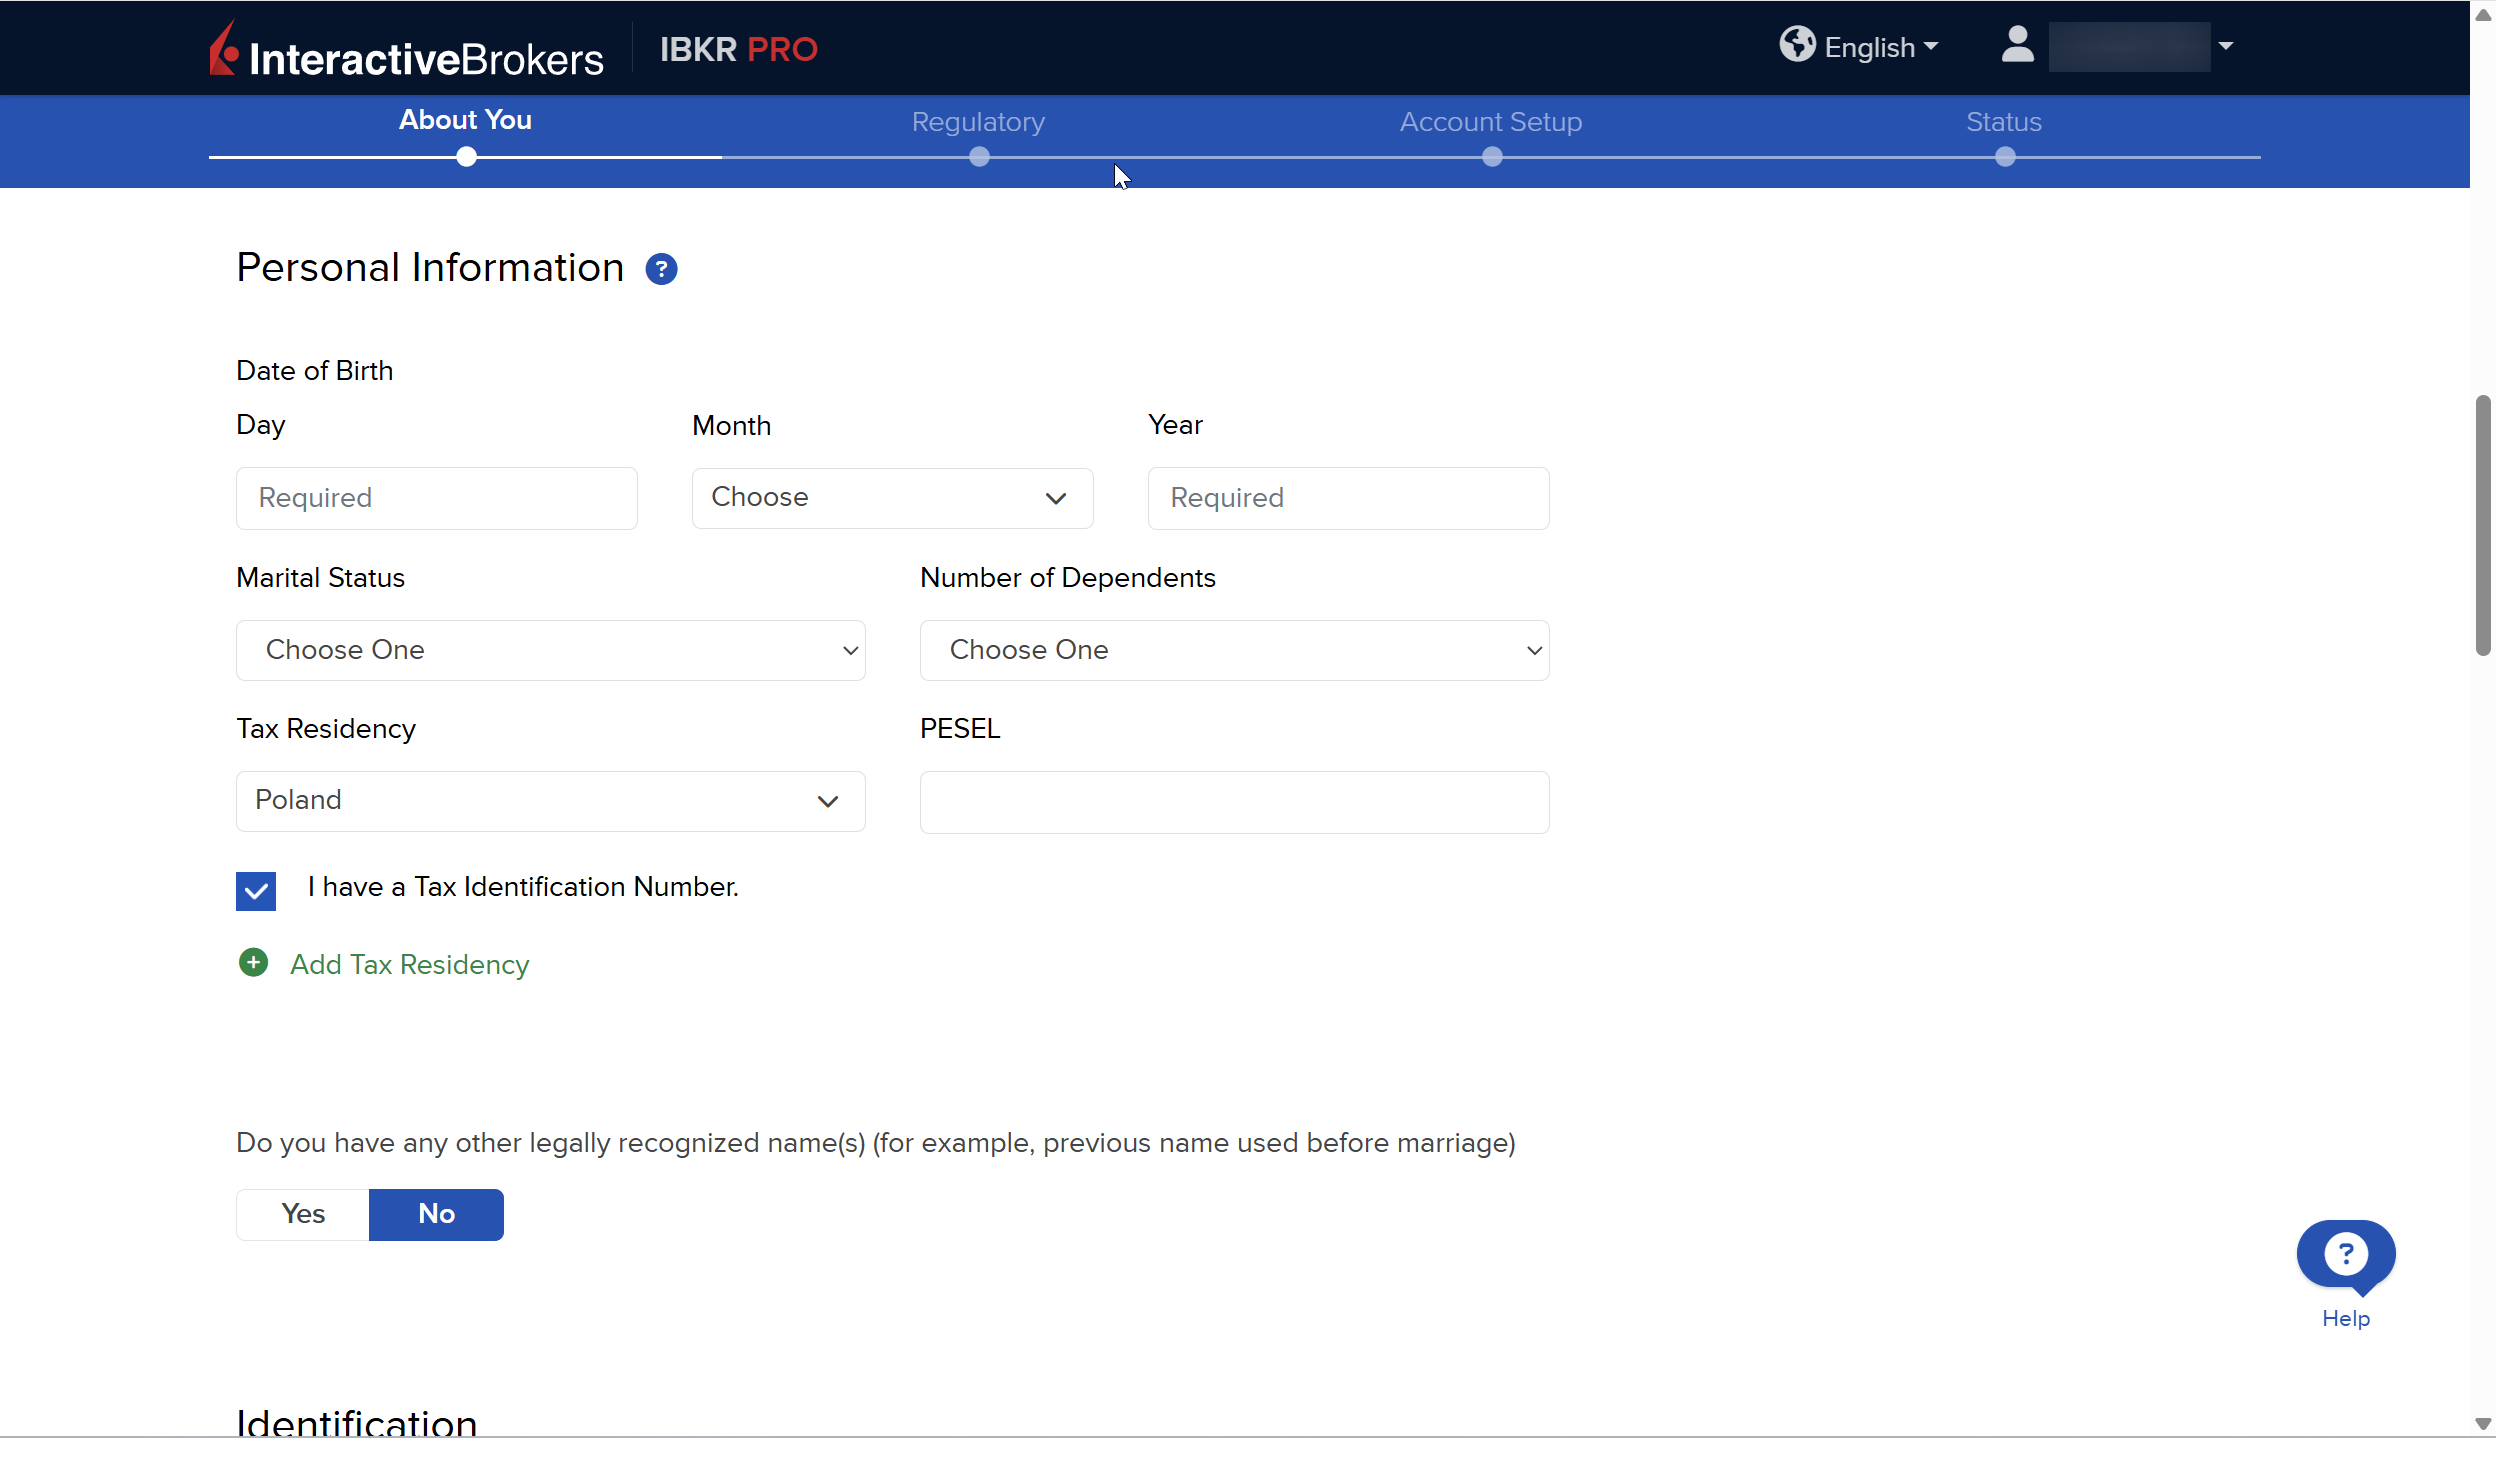Go to the About You tab
Viewport: 2496px width, 1468px height.
click(x=465, y=120)
